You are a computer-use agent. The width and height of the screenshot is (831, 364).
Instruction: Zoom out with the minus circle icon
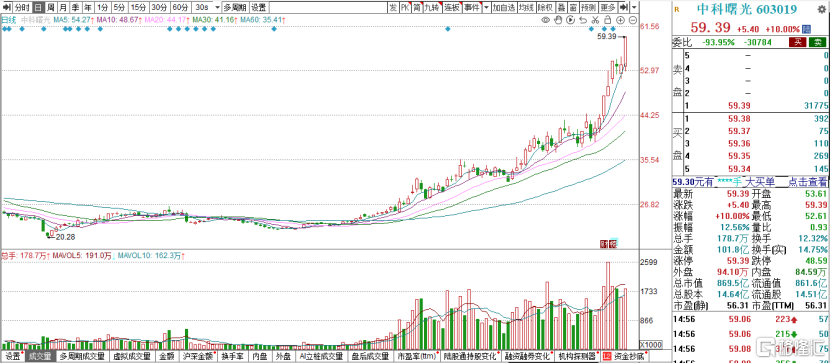click(x=633, y=20)
